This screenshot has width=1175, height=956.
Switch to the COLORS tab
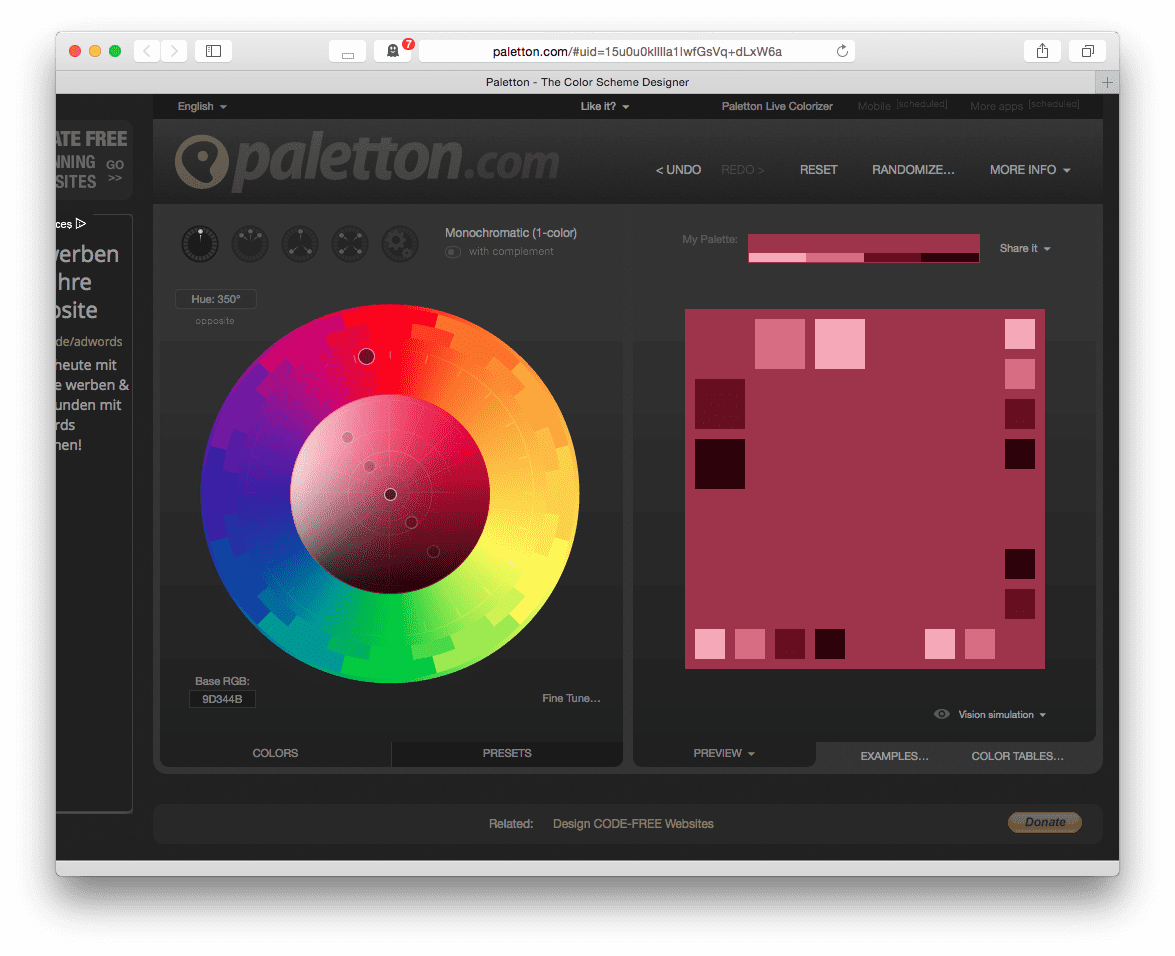[x=275, y=753]
